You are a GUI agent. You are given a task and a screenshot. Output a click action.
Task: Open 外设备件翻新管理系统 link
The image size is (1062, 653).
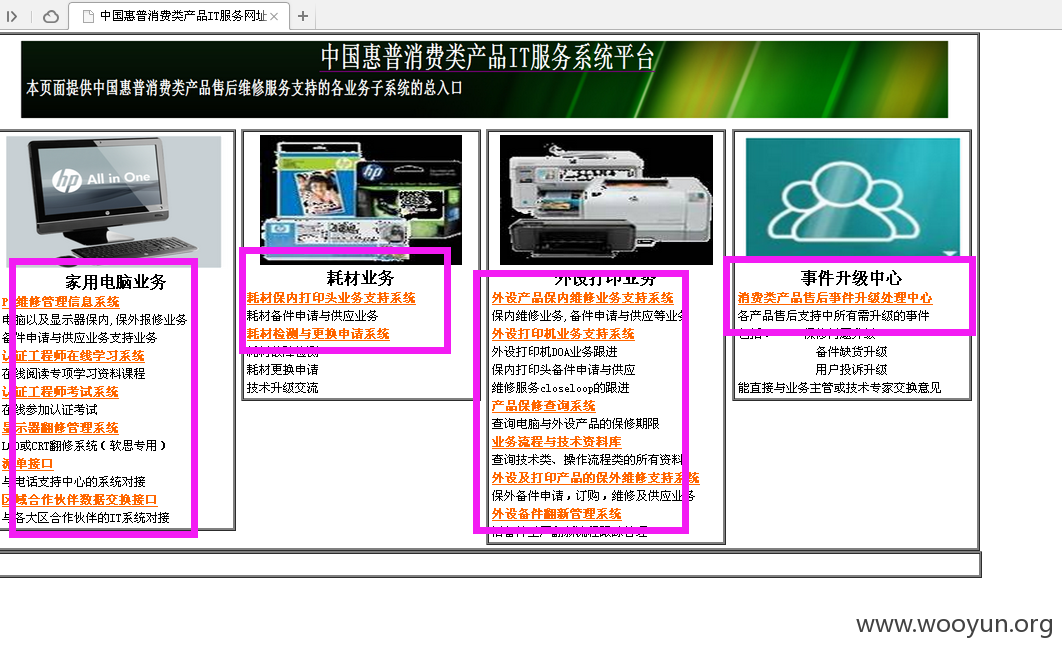tap(556, 514)
